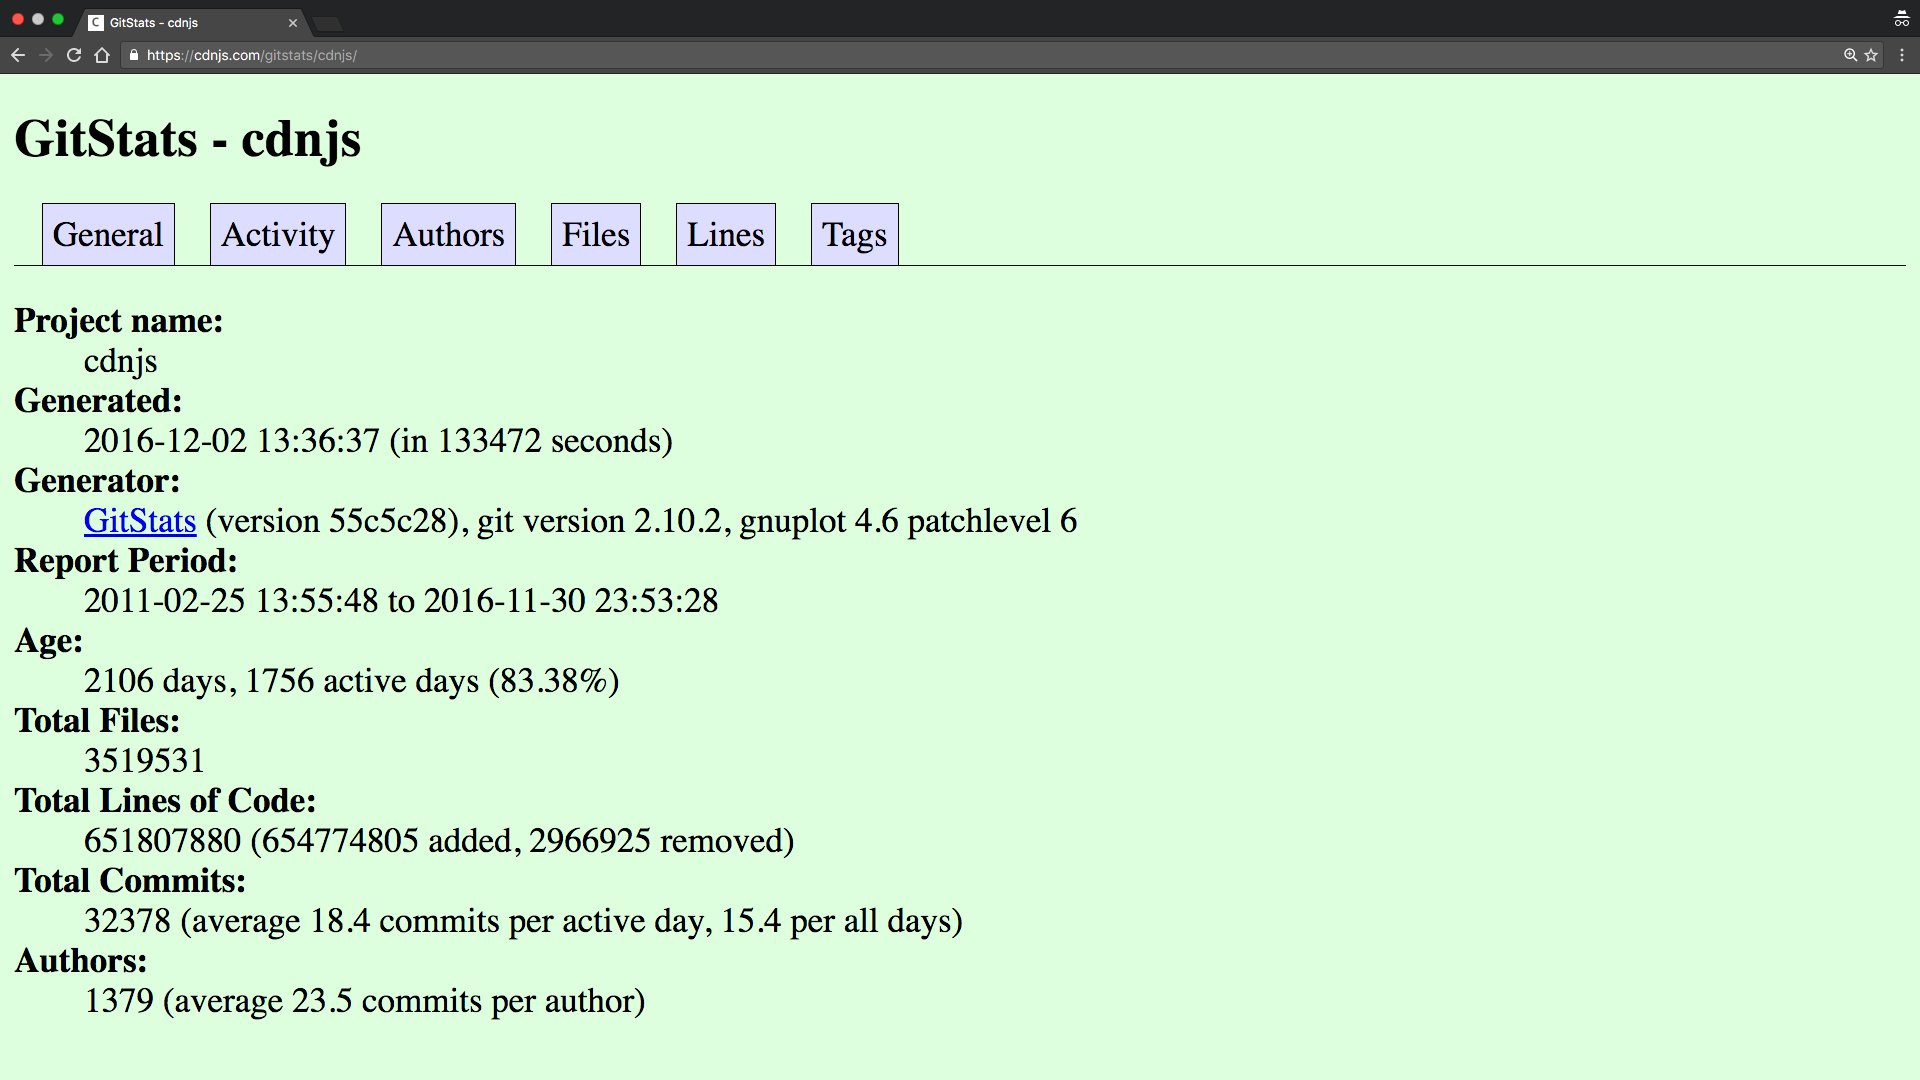Go back to the previous page
Screen dimensions: 1920x1080
(x=18, y=55)
